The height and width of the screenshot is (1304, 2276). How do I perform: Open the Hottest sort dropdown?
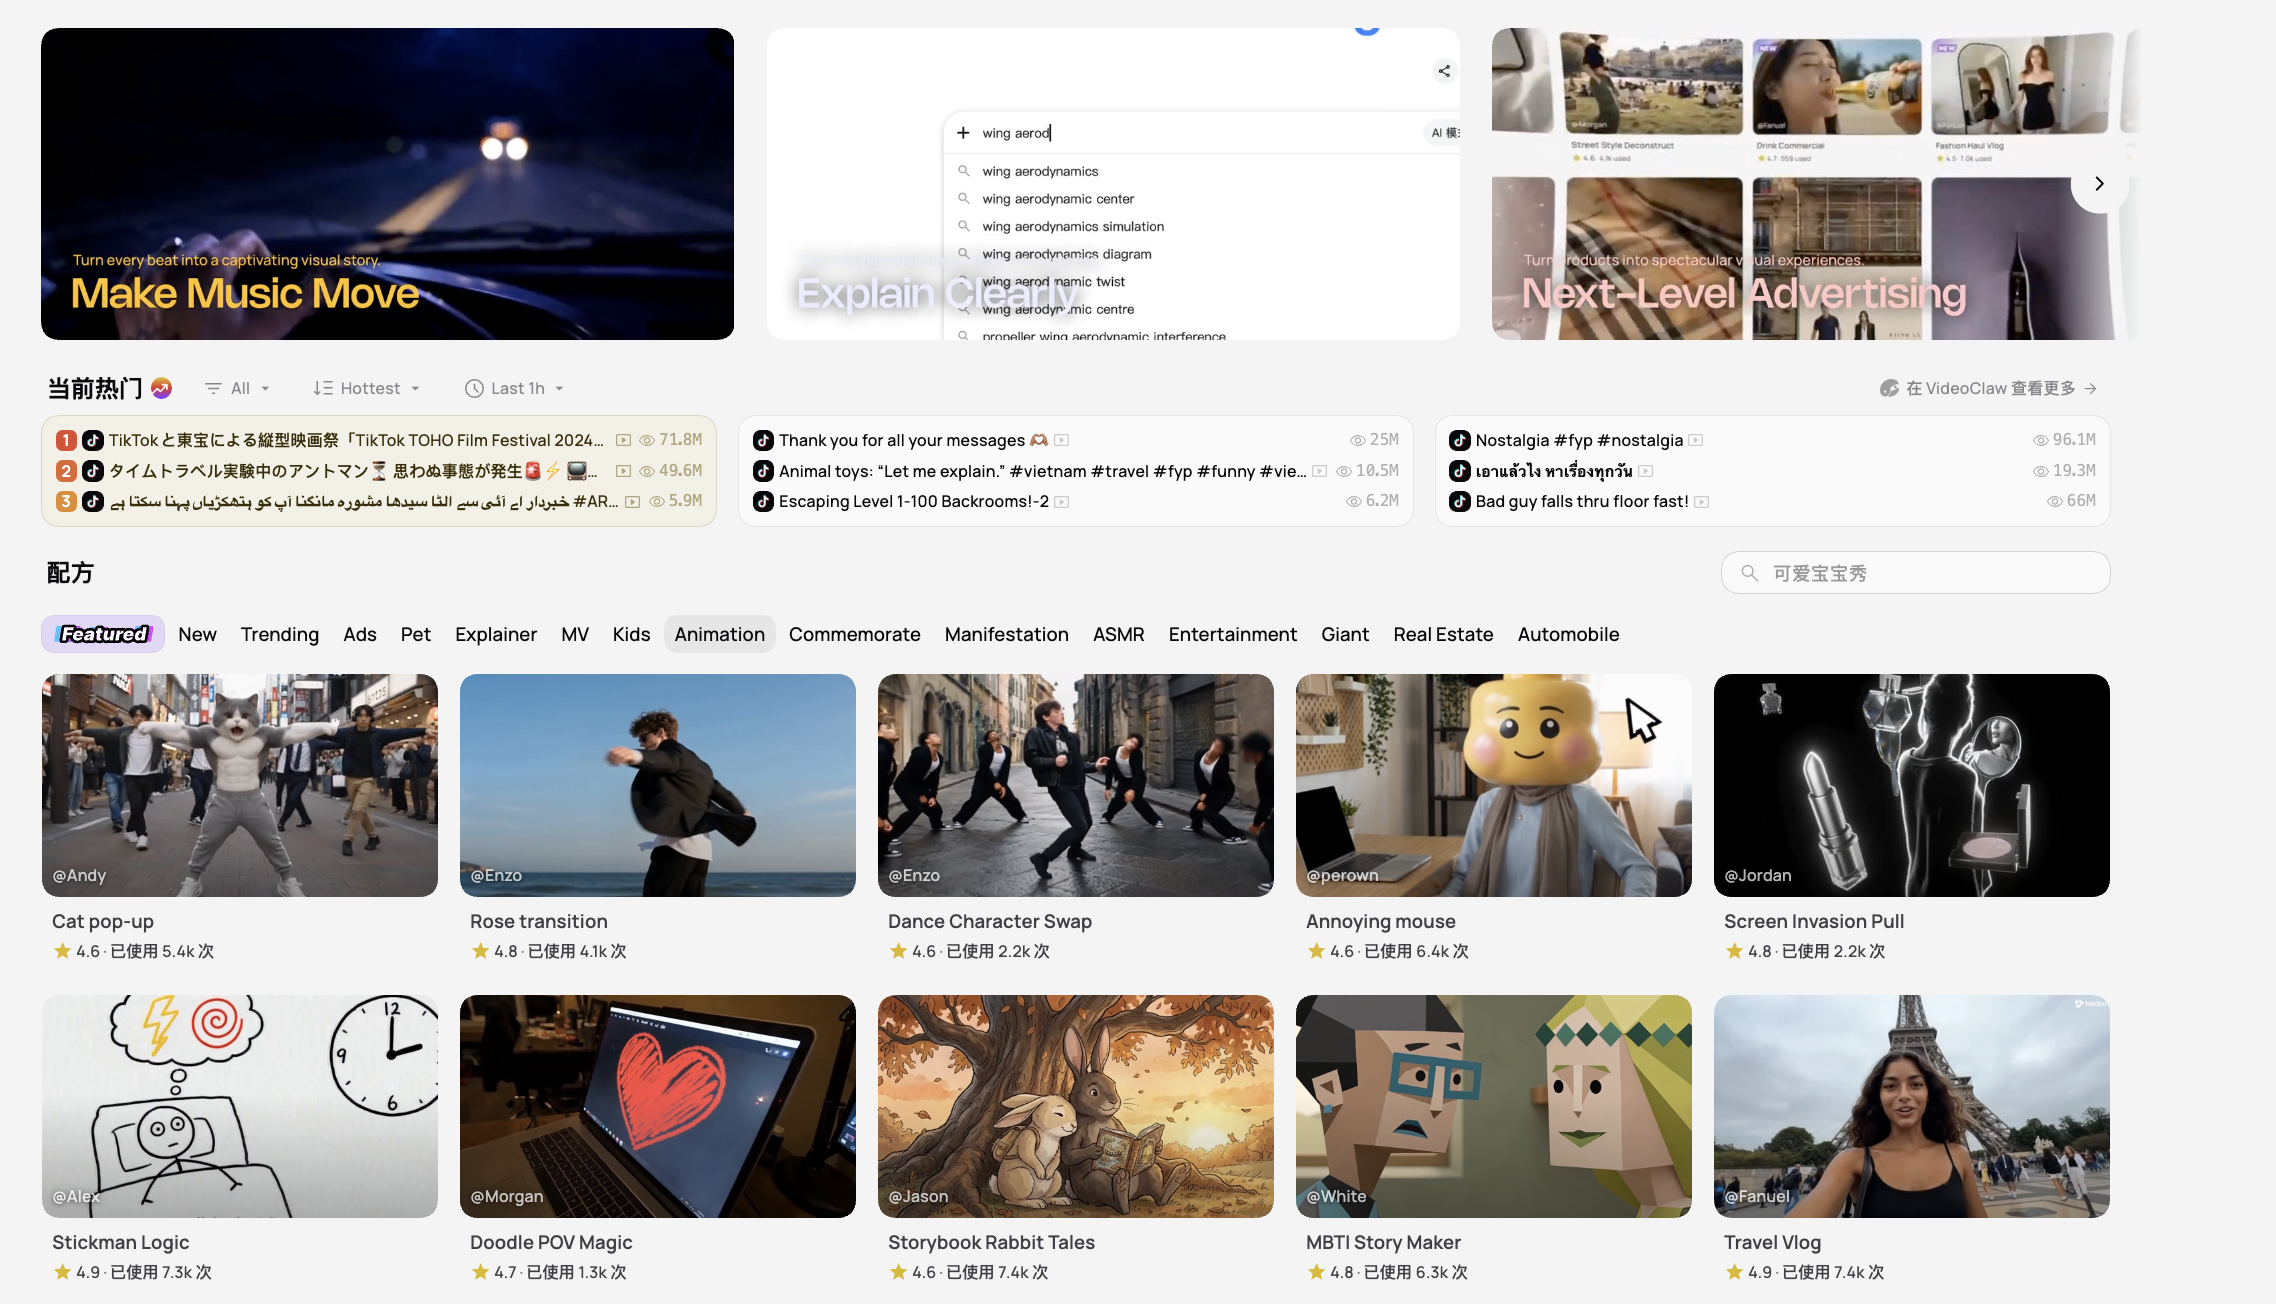[x=366, y=388]
